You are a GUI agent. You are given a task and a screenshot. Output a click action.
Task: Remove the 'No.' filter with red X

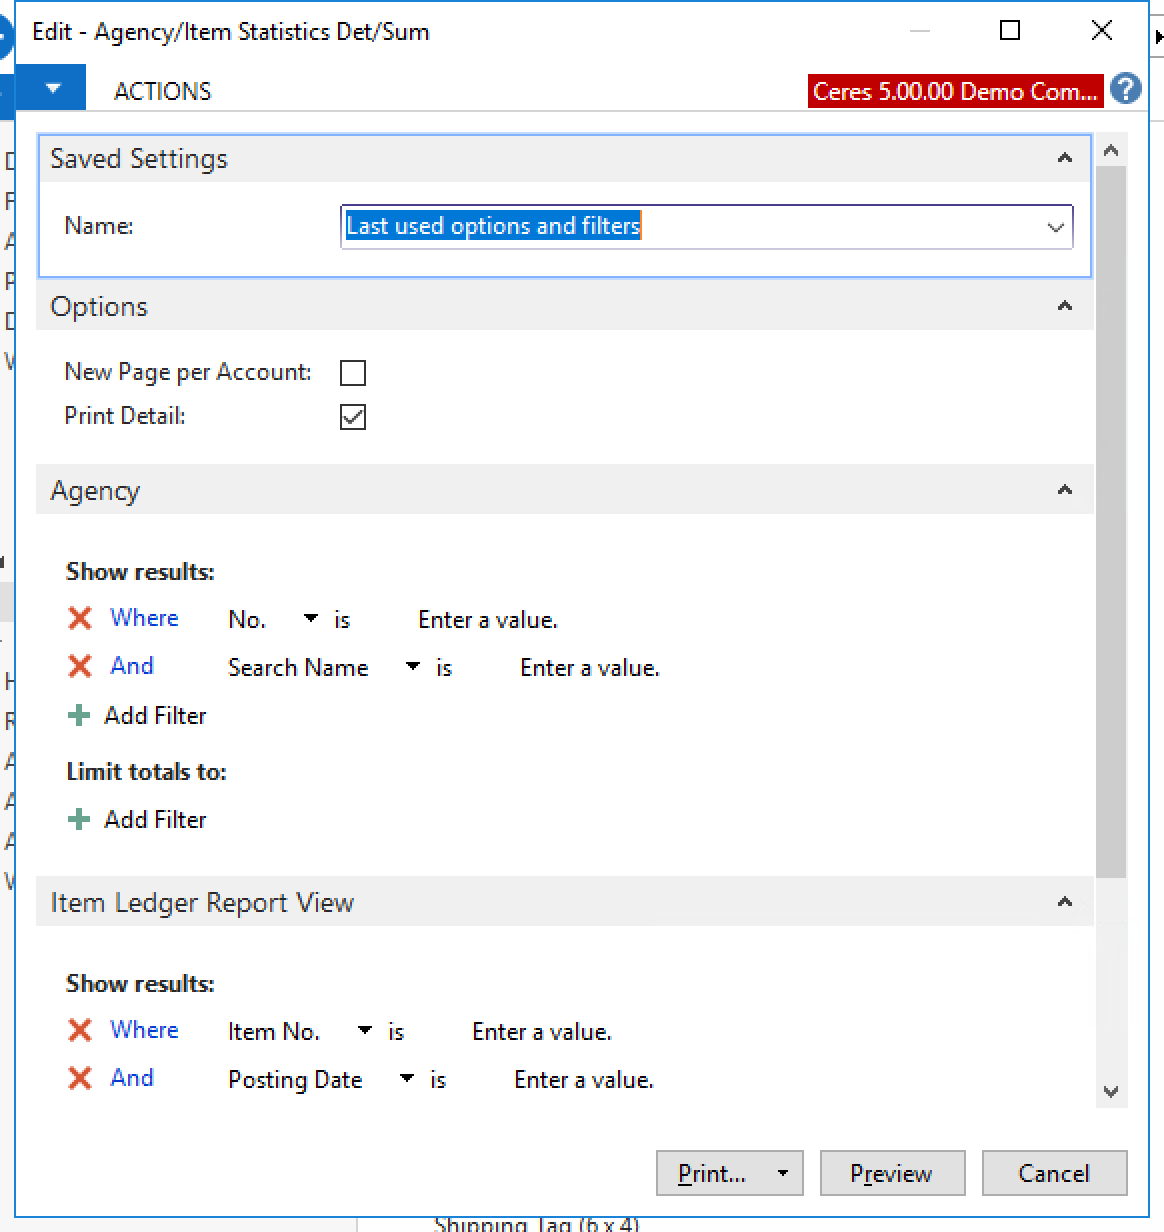(80, 619)
